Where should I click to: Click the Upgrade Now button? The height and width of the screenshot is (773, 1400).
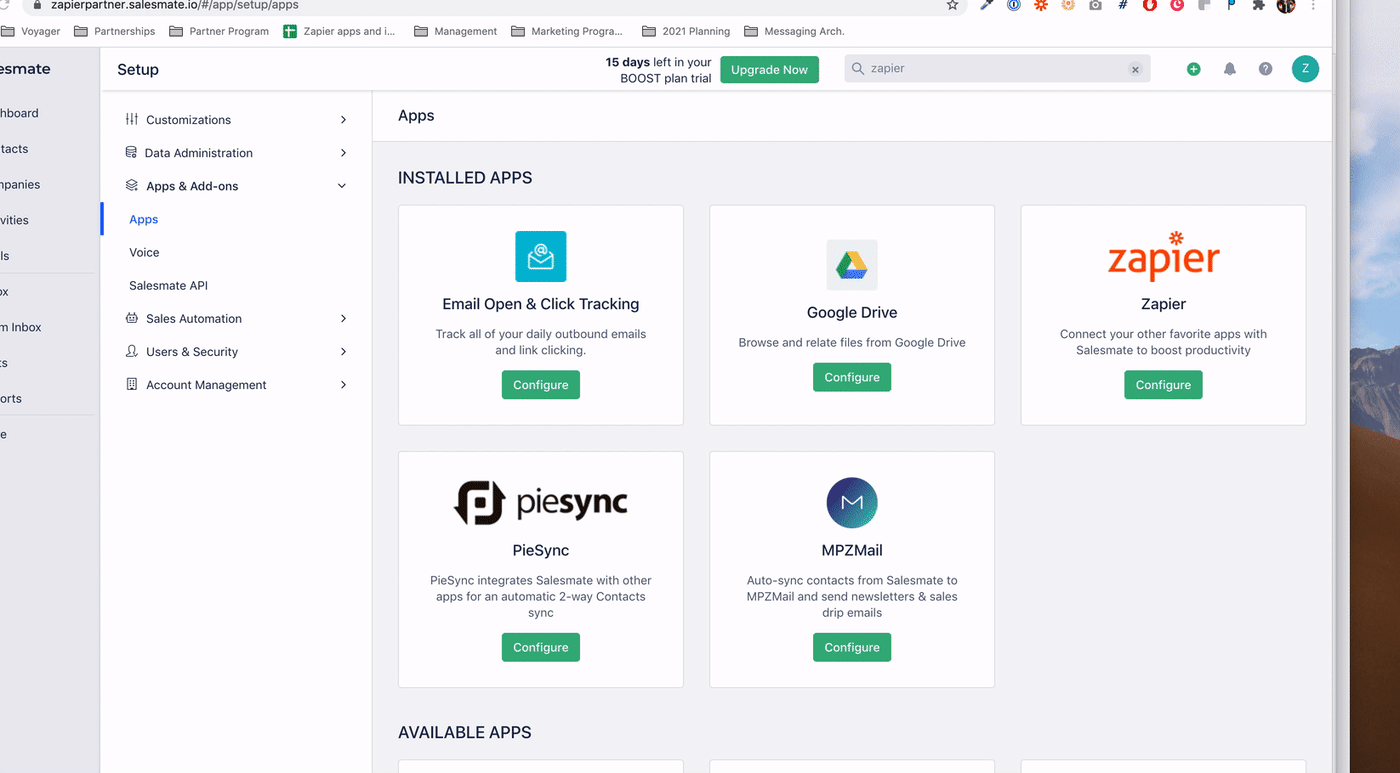(x=769, y=70)
